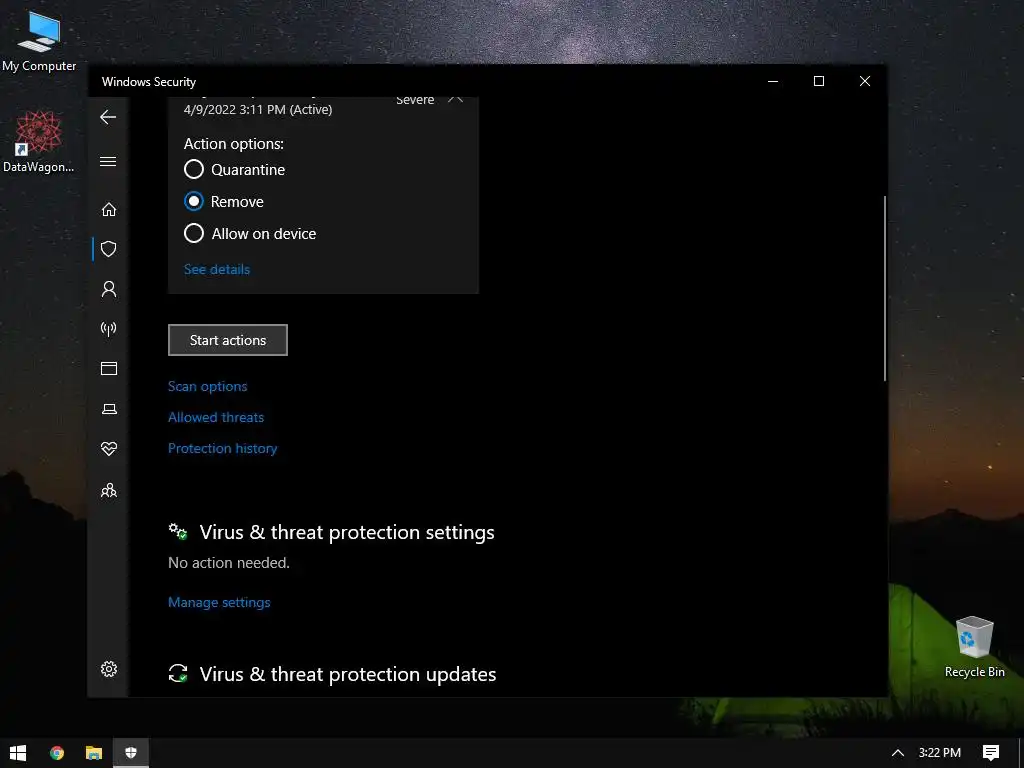The width and height of the screenshot is (1024, 768).
Task: Open My Computer desktop icon
Action: click(x=39, y=41)
